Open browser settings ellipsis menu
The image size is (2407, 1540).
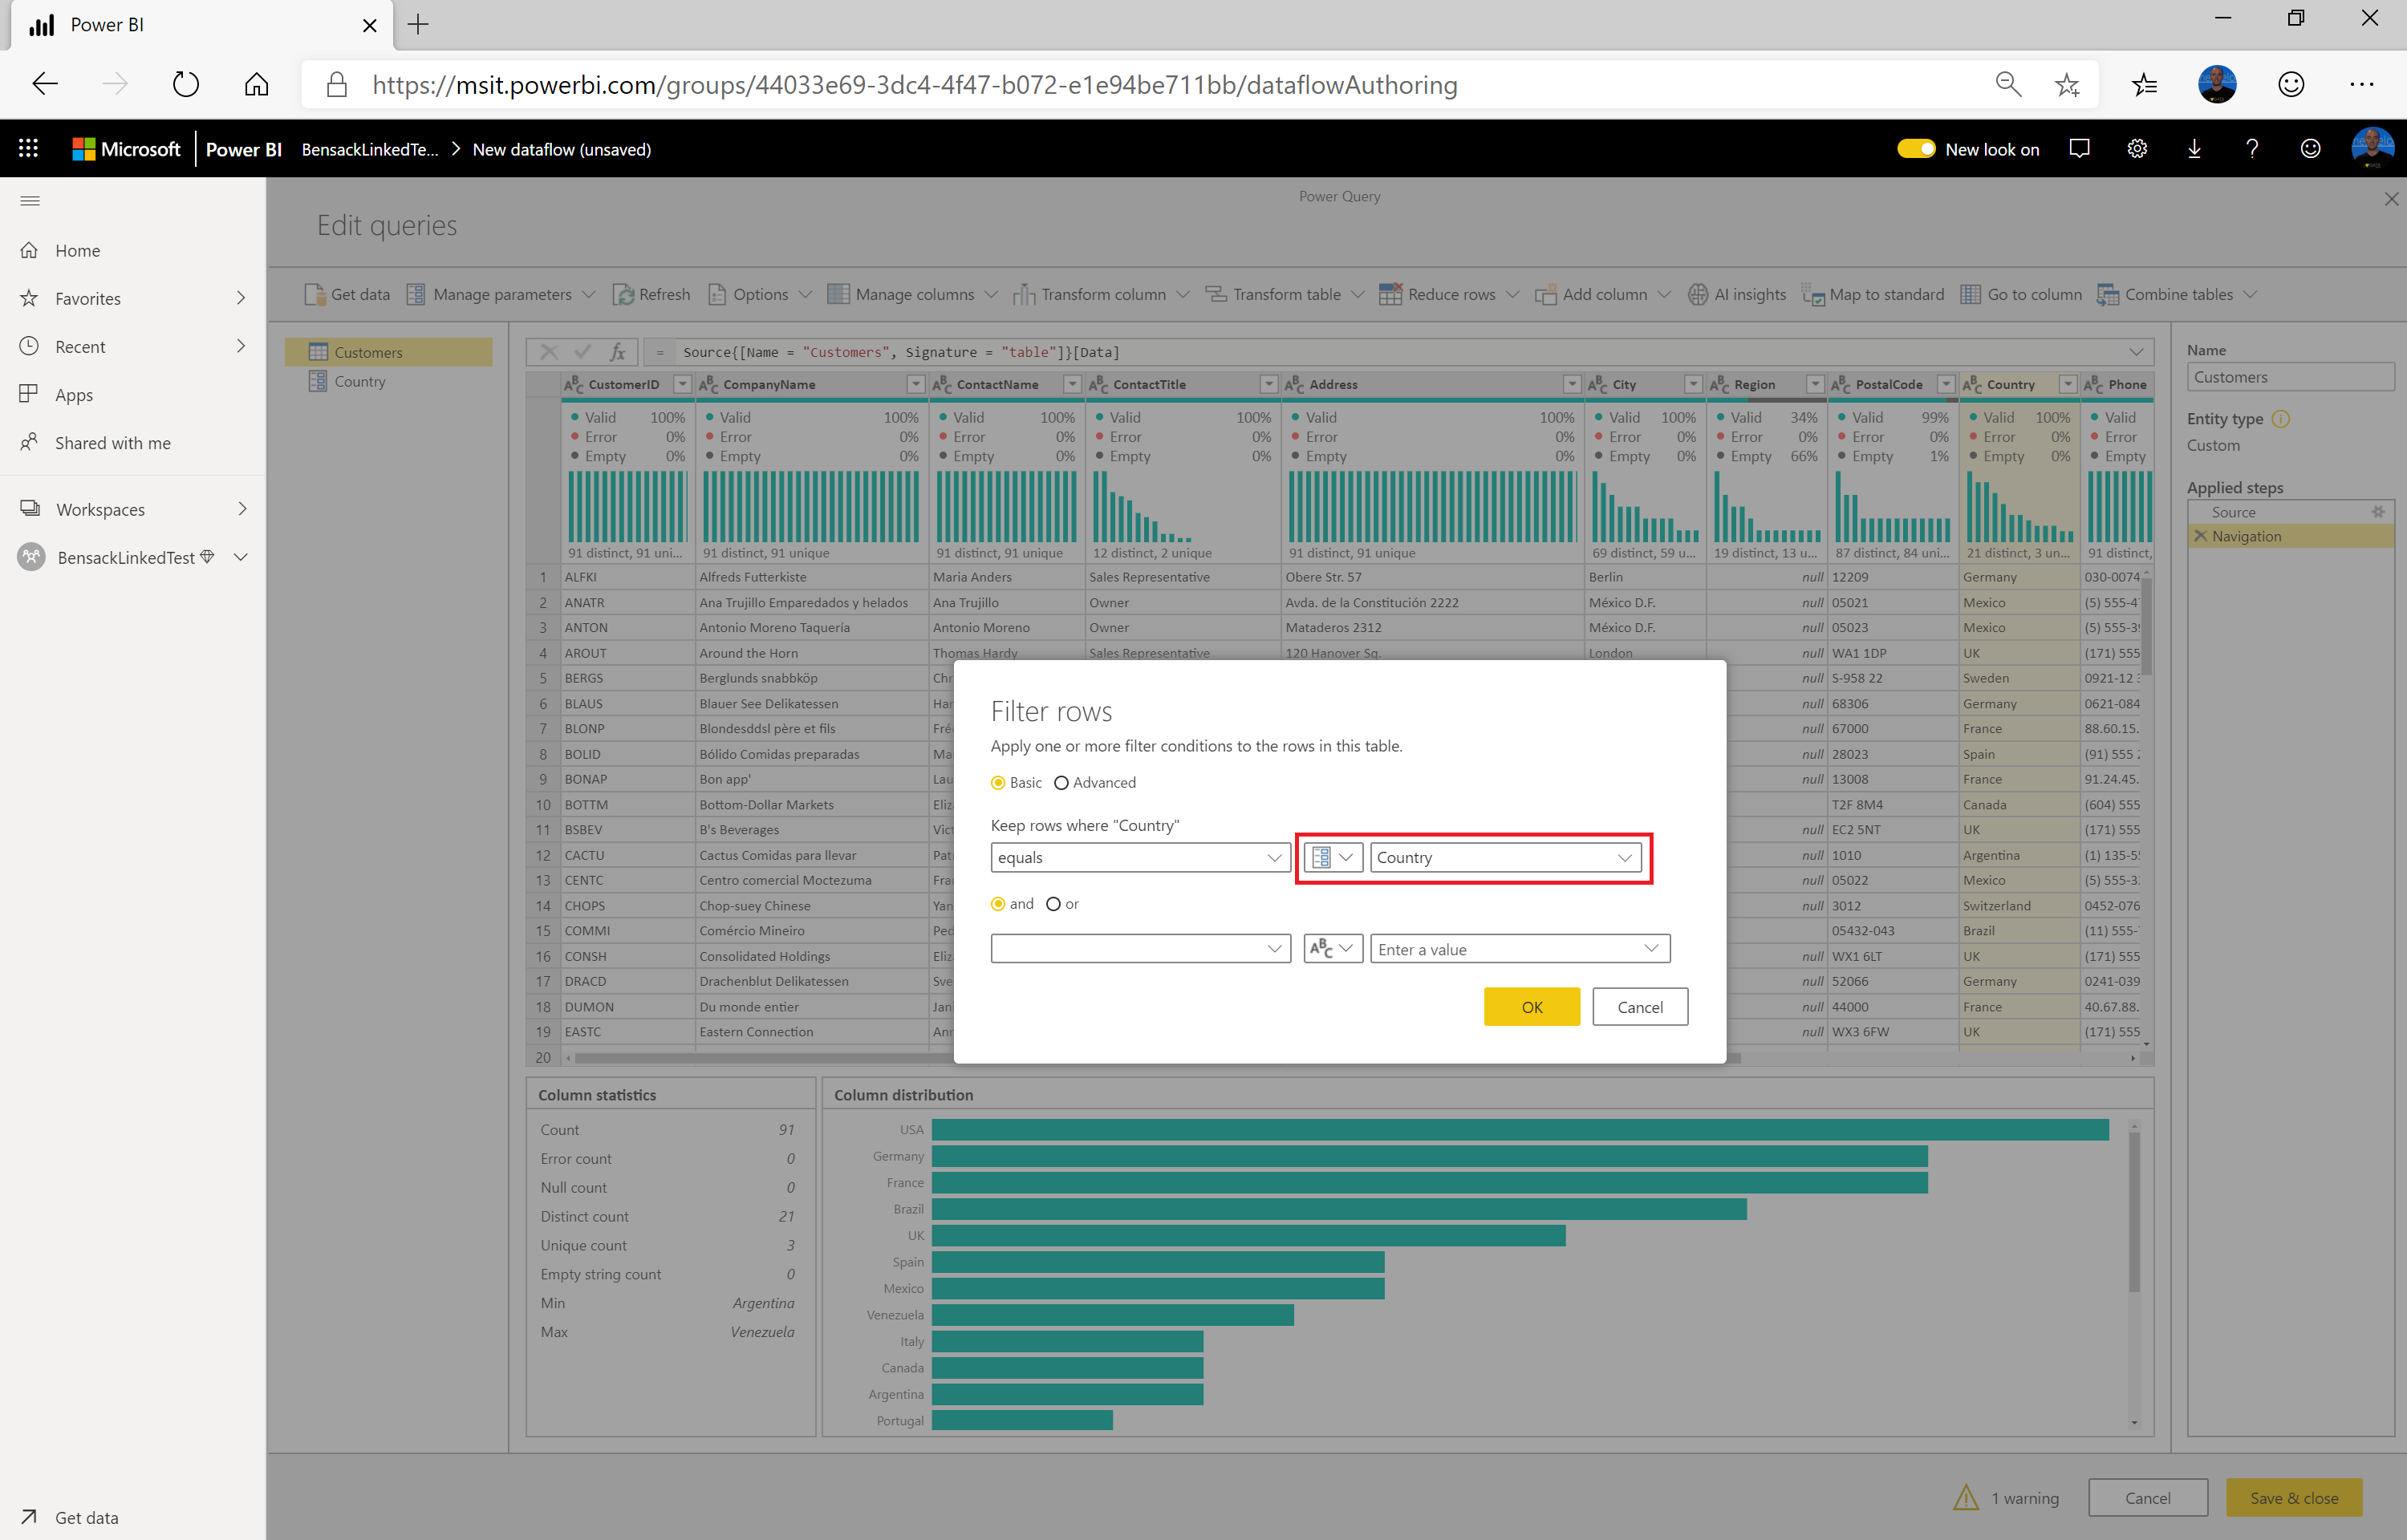2362,84
